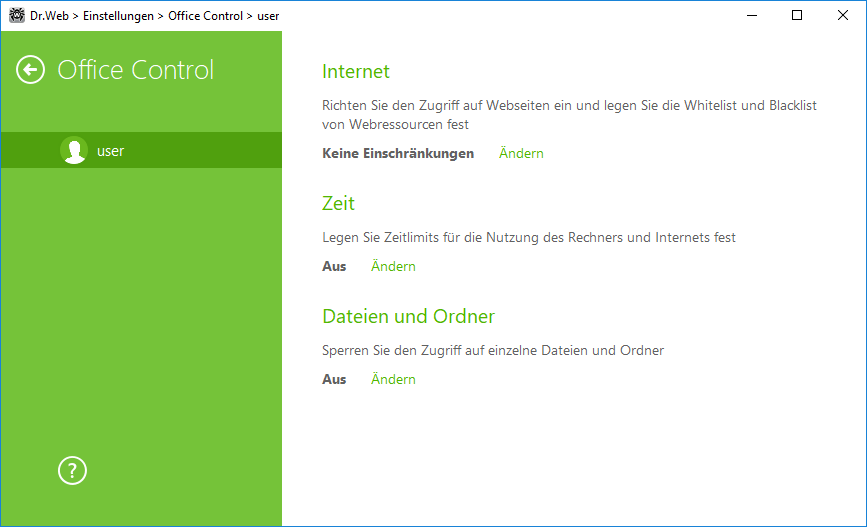This screenshot has height=527, width=867.
Task: Open Ändern link for Internet restrictions
Action: pyautogui.click(x=521, y=153)
